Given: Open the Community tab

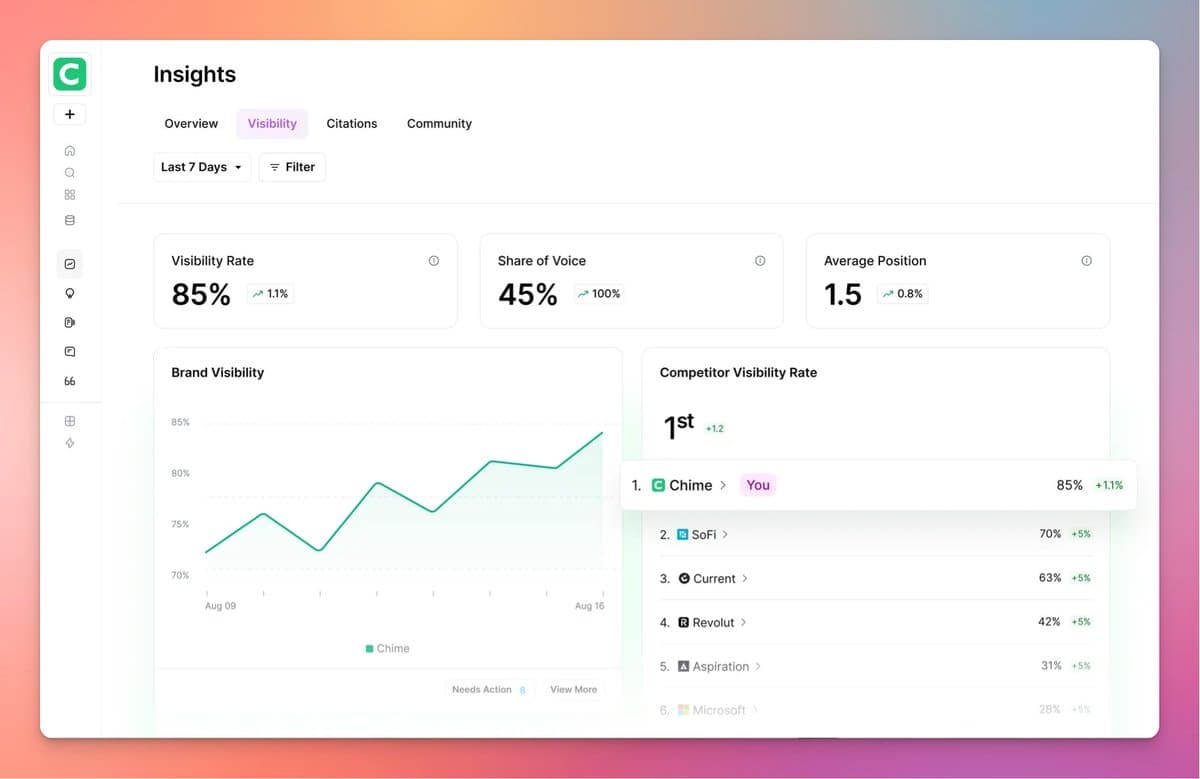Looking at the screenshot, I should coord(439,123).
